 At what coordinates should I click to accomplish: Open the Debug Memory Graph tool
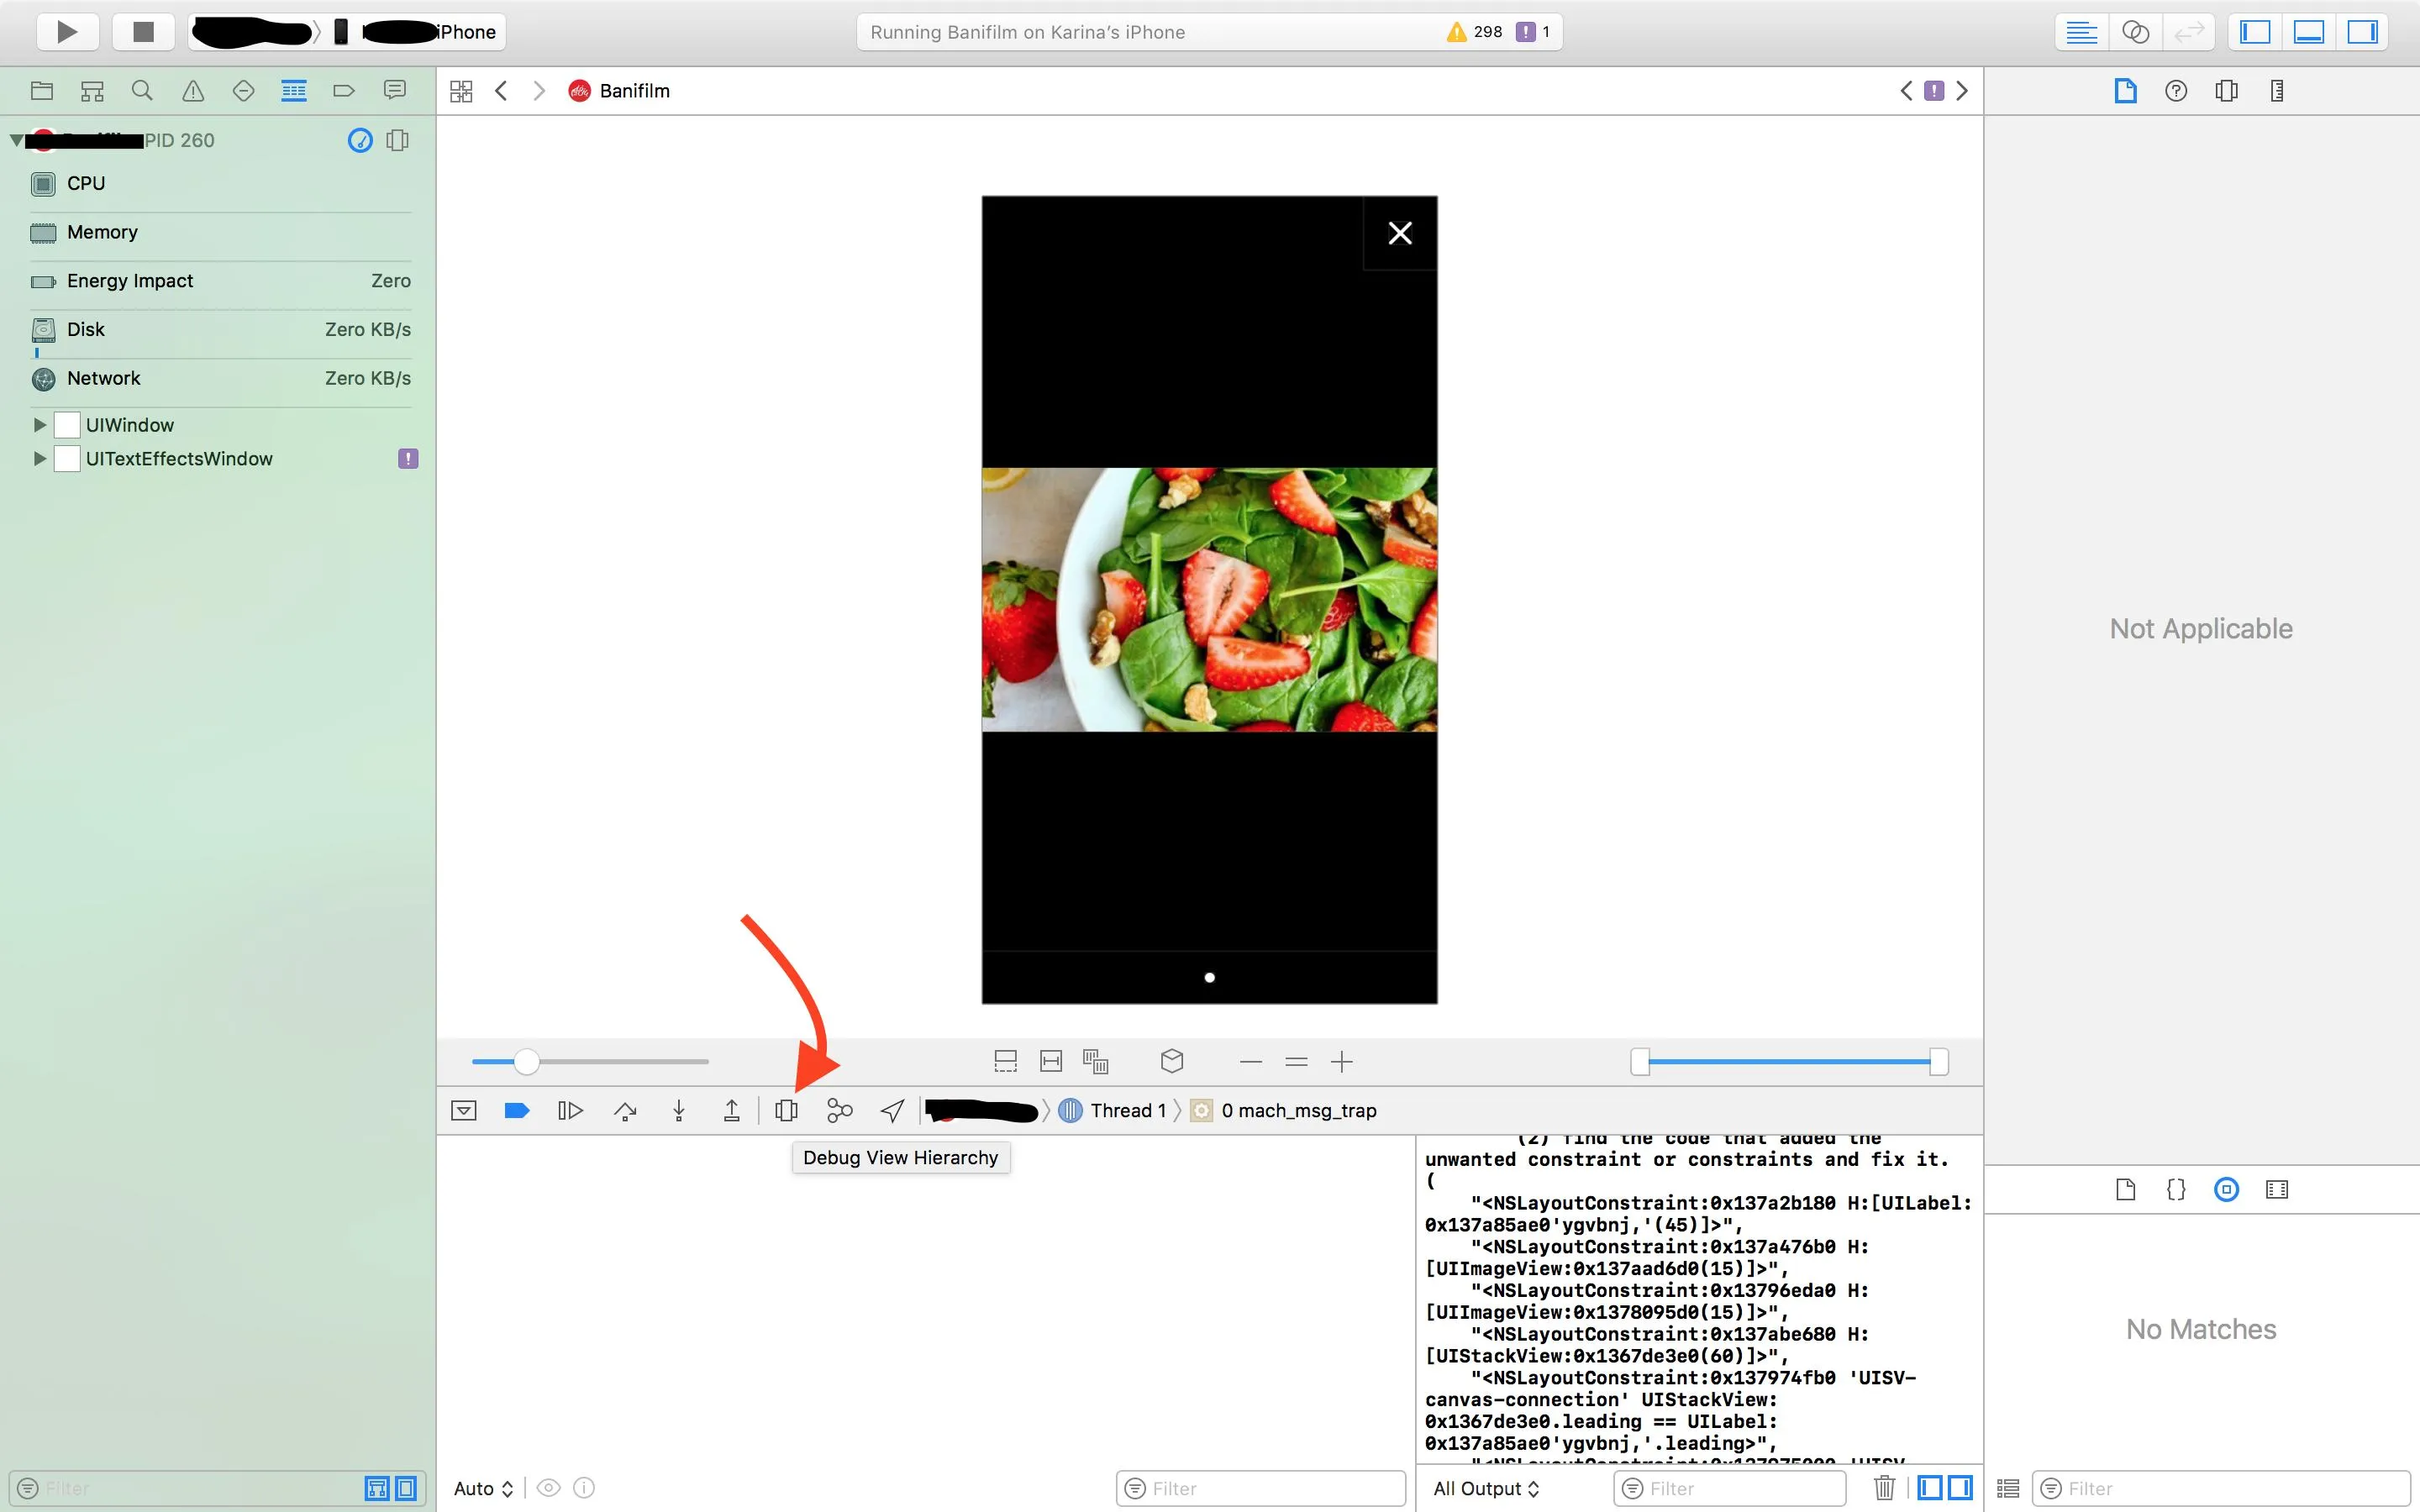tap(839, 1110)
